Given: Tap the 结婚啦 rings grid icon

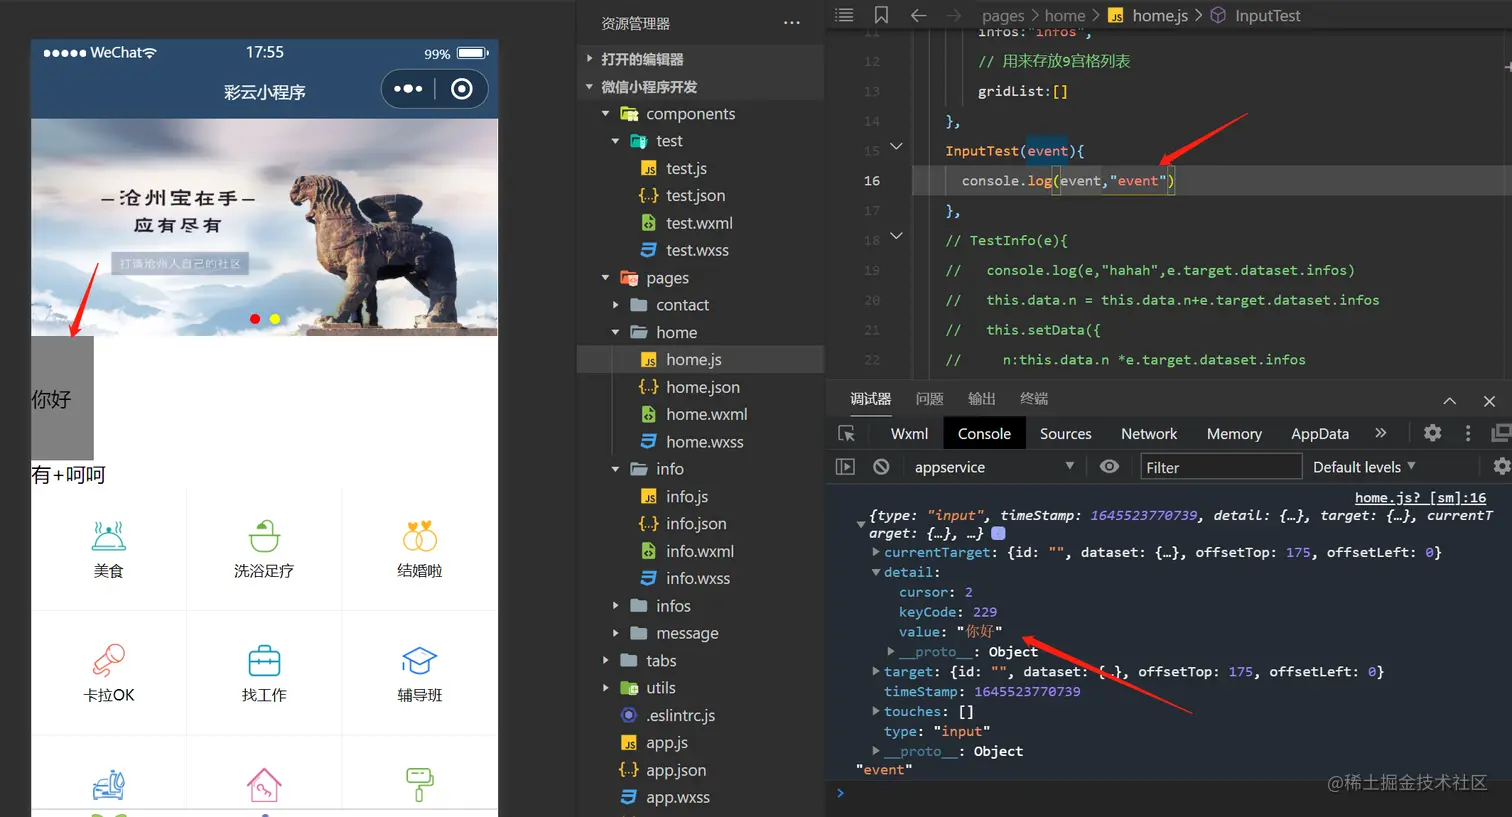Looking at the screenshot, I should (419, 537).
